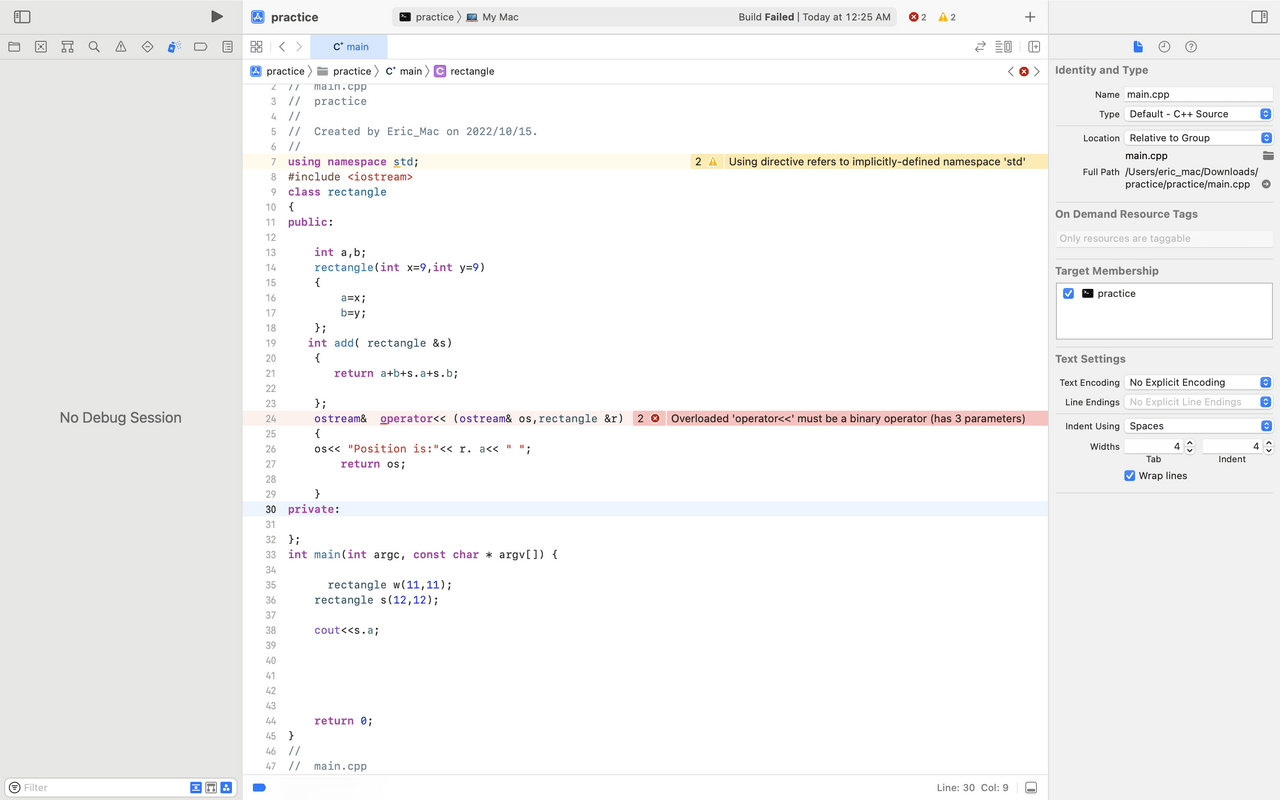Viewport: 1280px width, 800px height.
Task: Click rectangle class in jump bar
Action: click(x=464, y=72)
